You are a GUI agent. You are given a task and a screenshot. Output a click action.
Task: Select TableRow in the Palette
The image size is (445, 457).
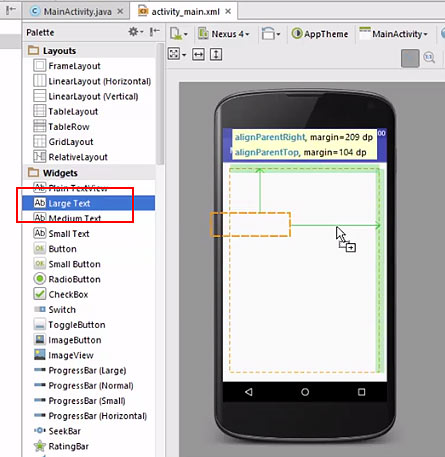pos(89,127)
